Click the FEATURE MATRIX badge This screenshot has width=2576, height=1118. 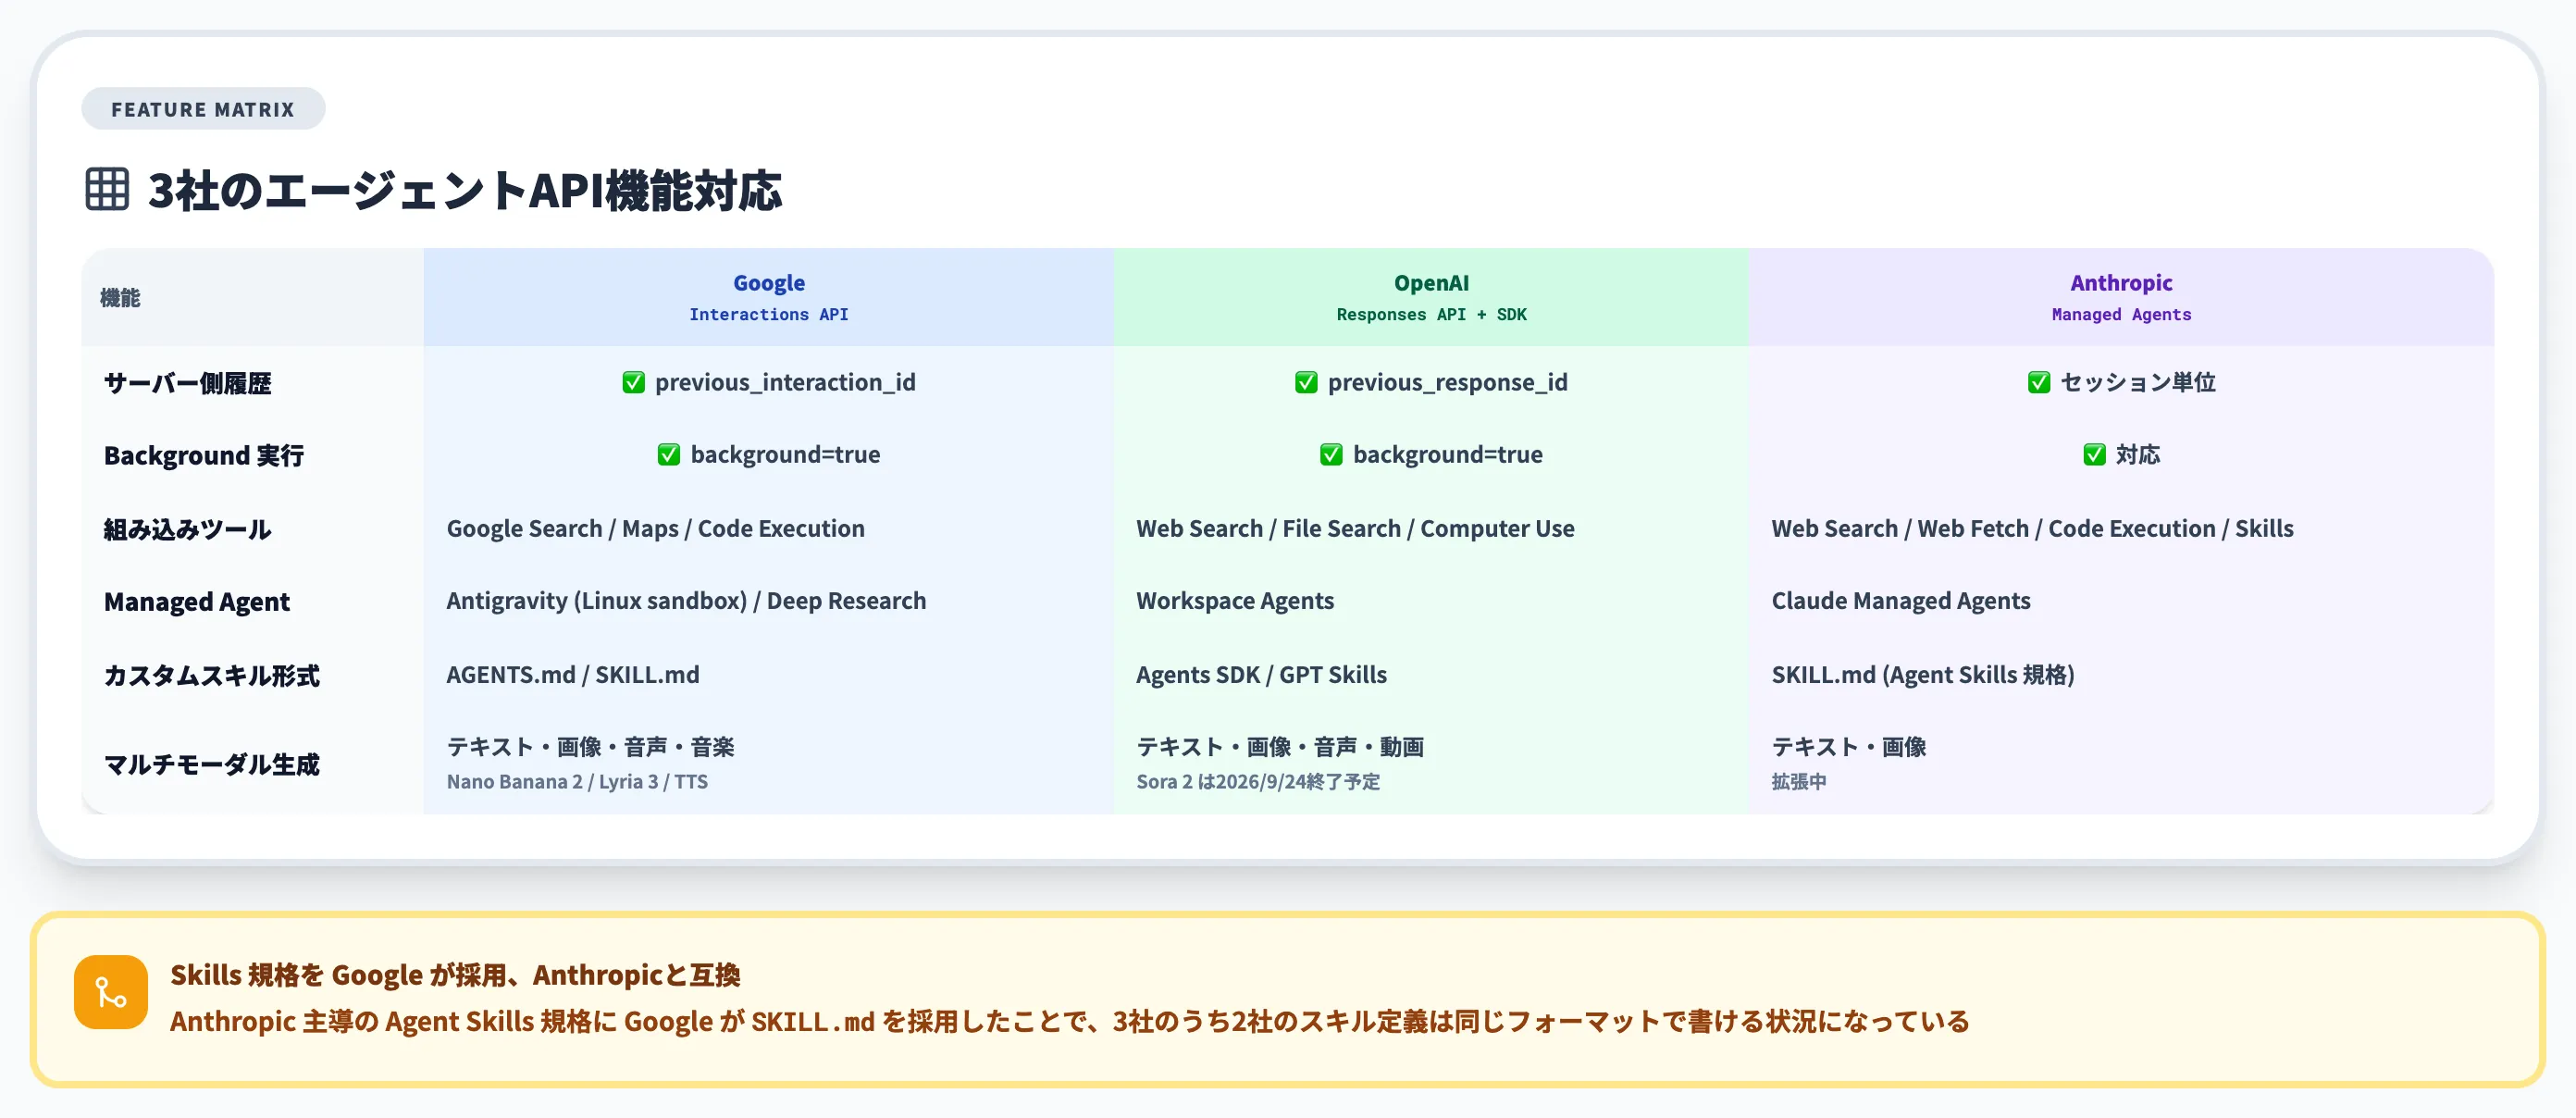coord(203,109)
